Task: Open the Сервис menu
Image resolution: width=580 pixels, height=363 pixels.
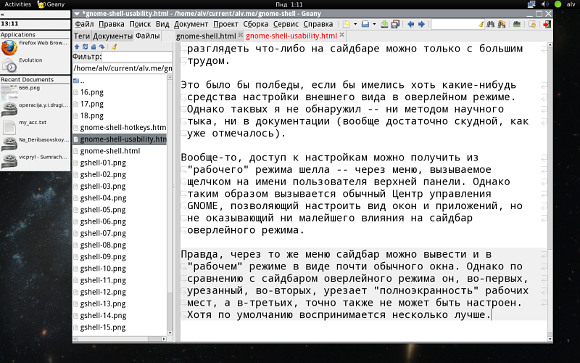Action: click(286, 24)
